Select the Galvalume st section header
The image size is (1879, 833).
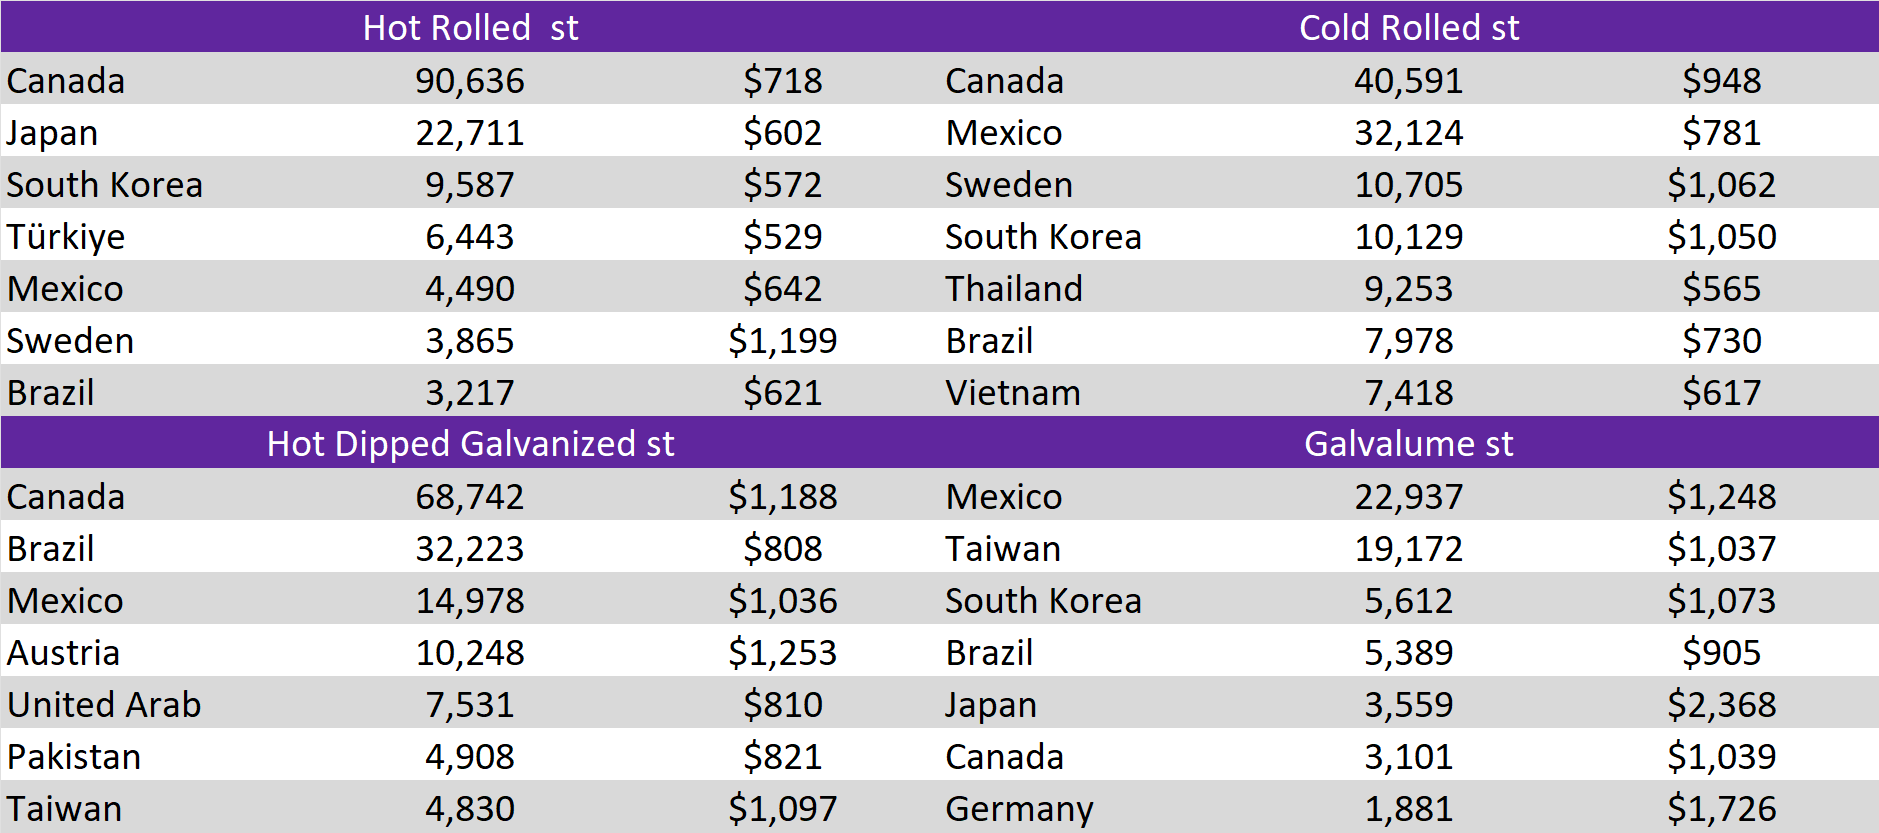pyautogui.click(x=1408, y=443)
